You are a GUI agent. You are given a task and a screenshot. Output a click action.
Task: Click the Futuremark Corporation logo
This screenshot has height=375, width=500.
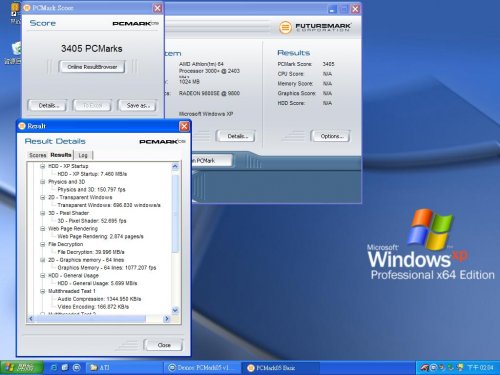[x=315, y=27]
